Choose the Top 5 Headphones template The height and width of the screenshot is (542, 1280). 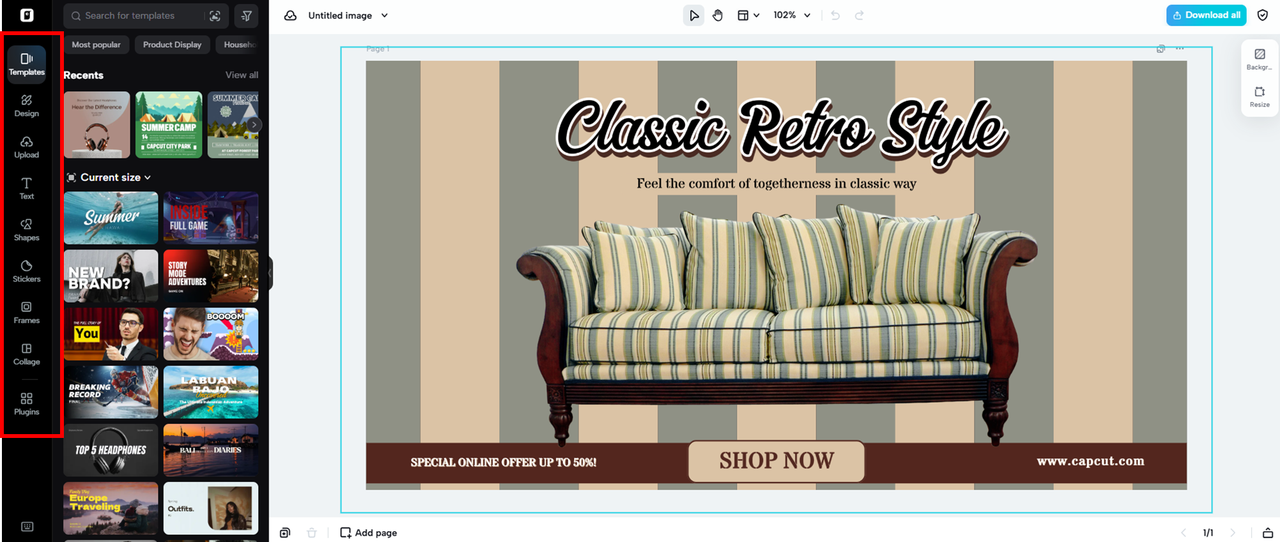coord(111,450)
